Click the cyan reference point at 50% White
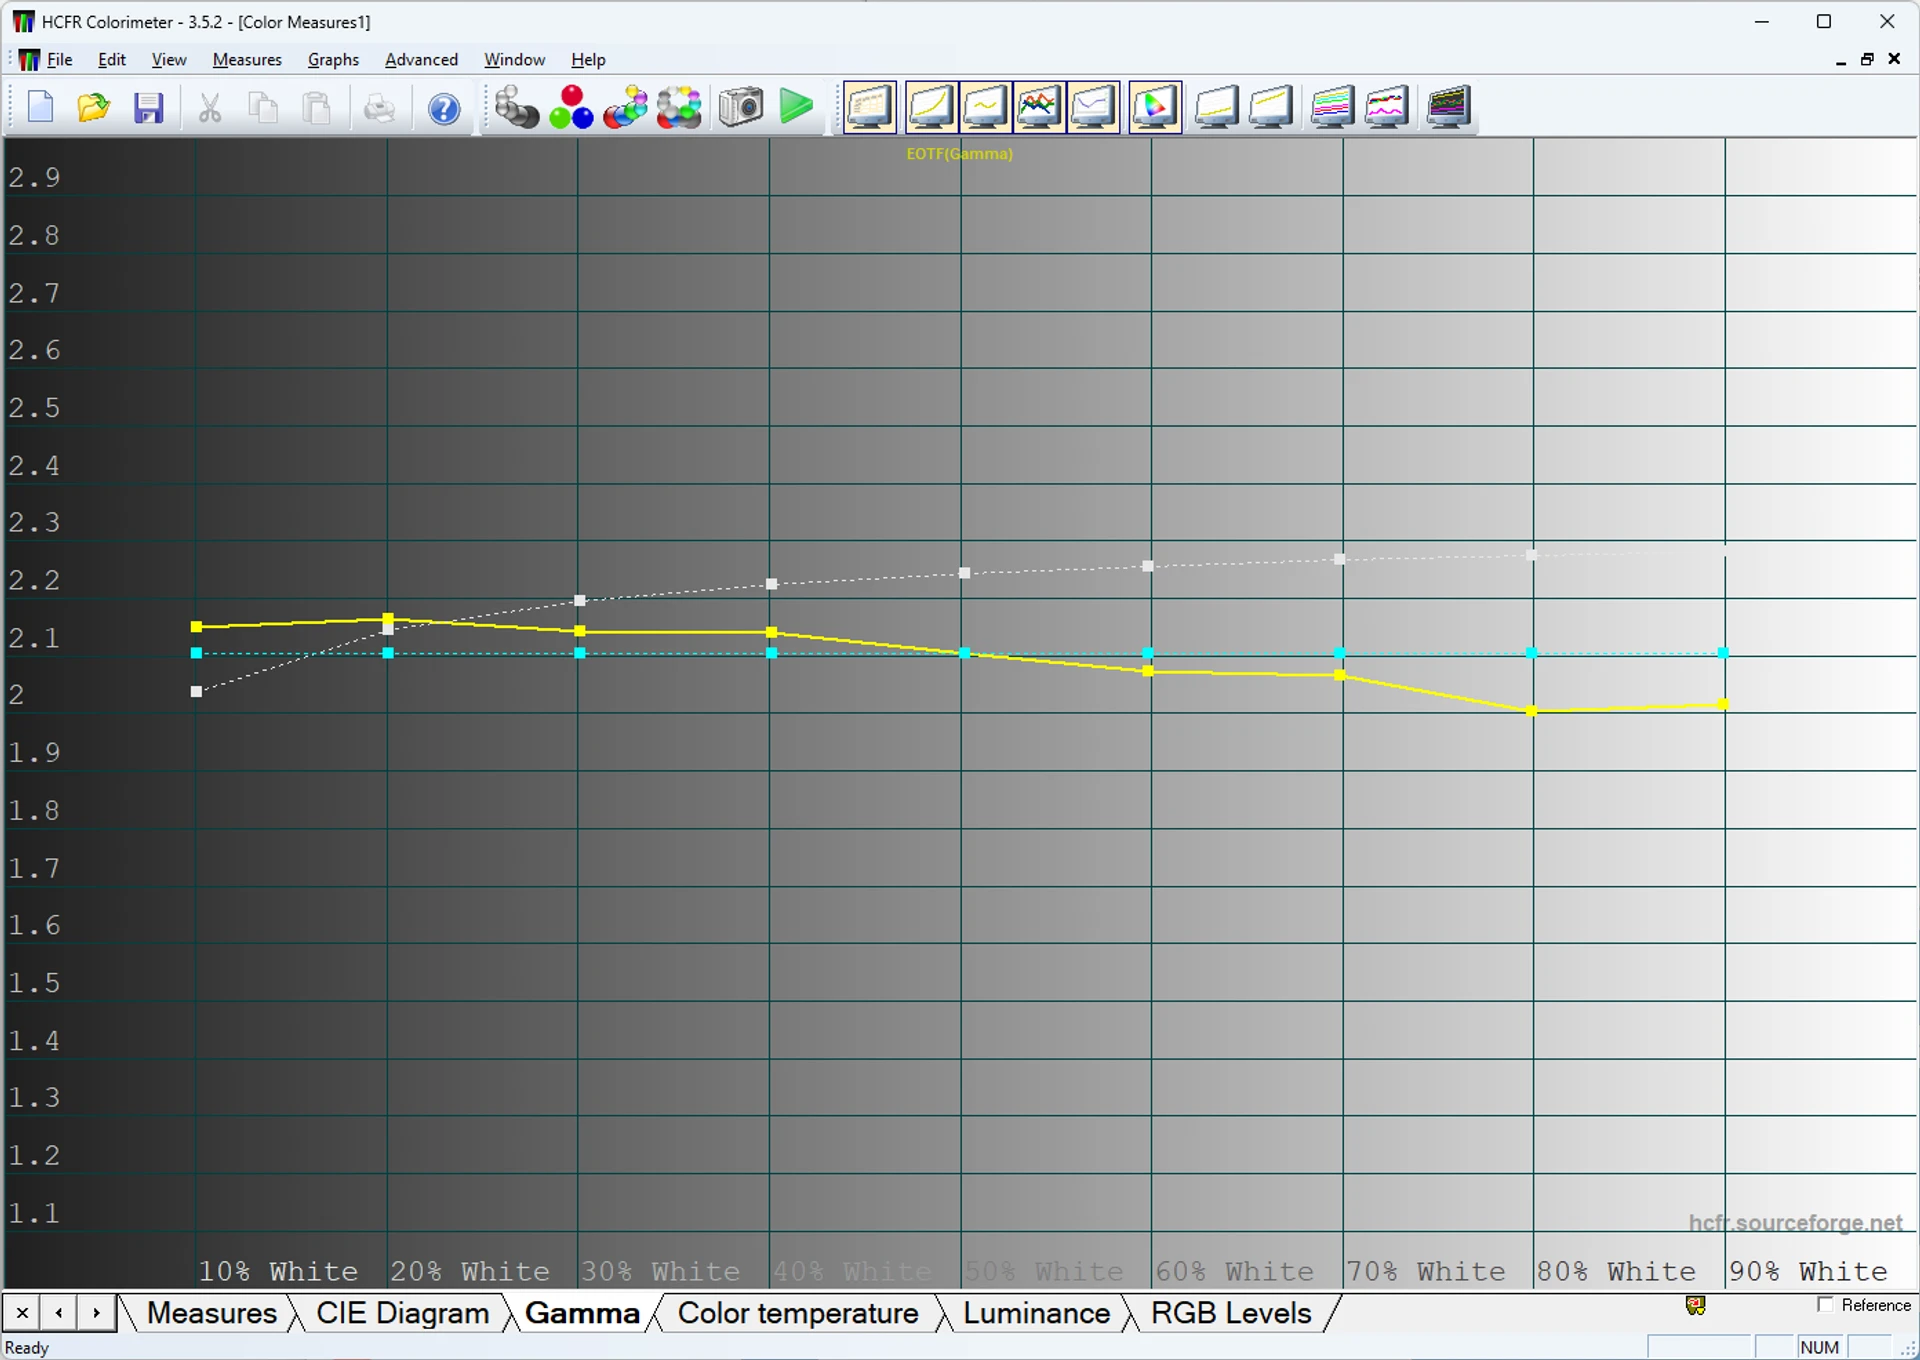 coord(964,653)
